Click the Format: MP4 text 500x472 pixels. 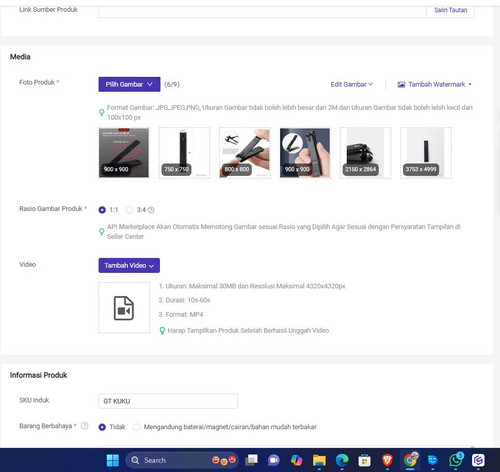(x=181, y=314)
